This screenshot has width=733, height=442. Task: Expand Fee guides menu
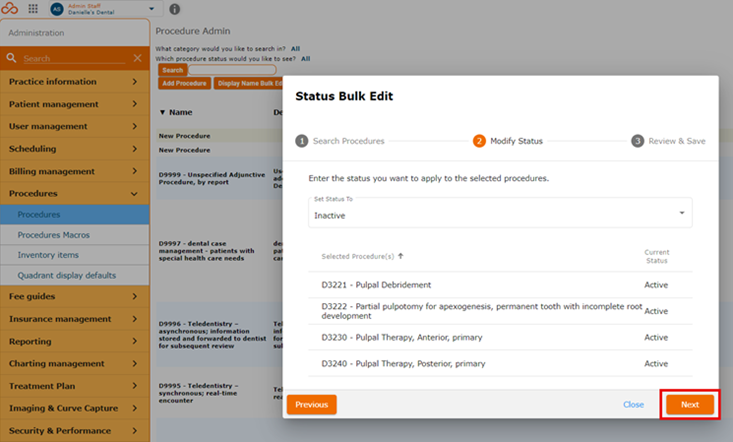75,297
